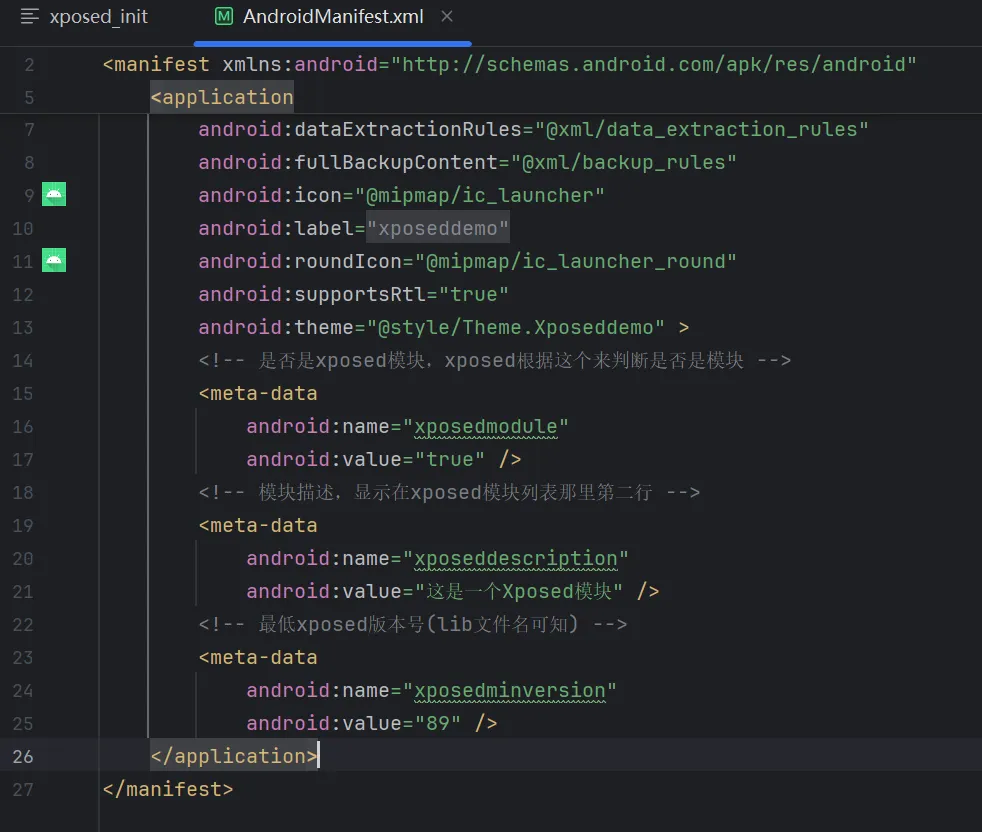Click the @mipmap/ic_launcher_round value

tap(576, 261)
